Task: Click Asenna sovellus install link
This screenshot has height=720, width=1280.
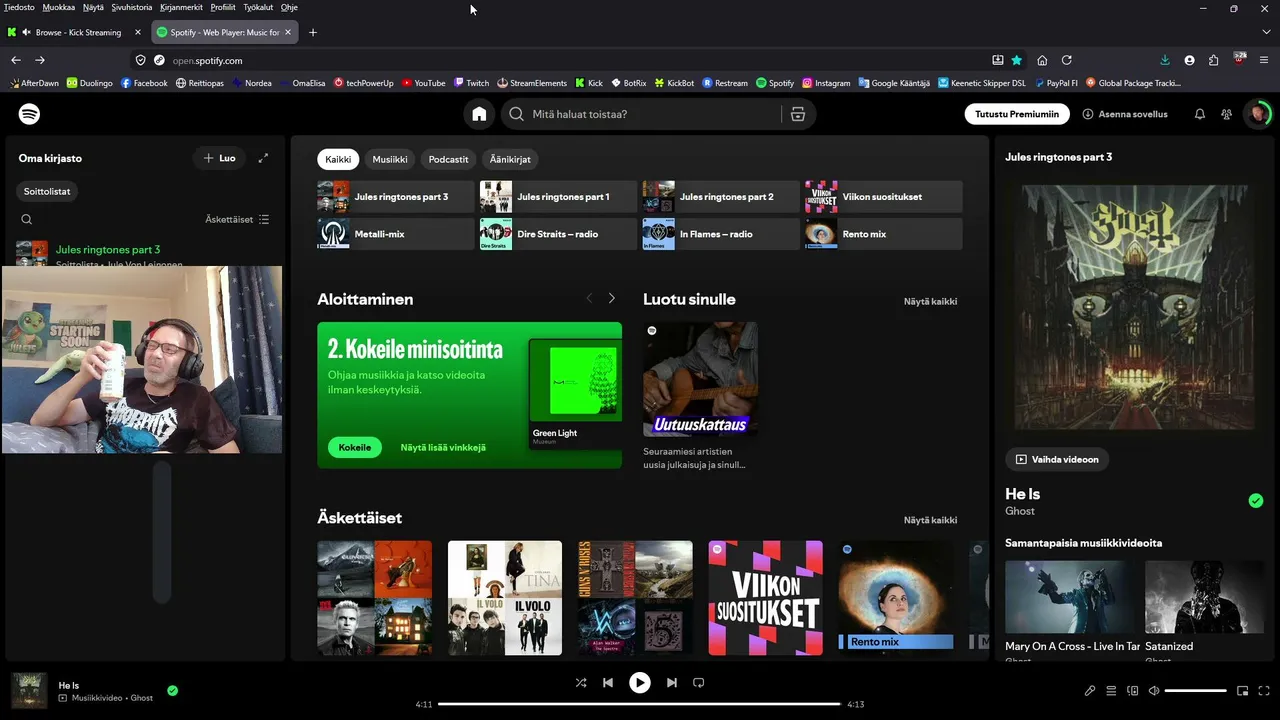Action: point(1125,114)
